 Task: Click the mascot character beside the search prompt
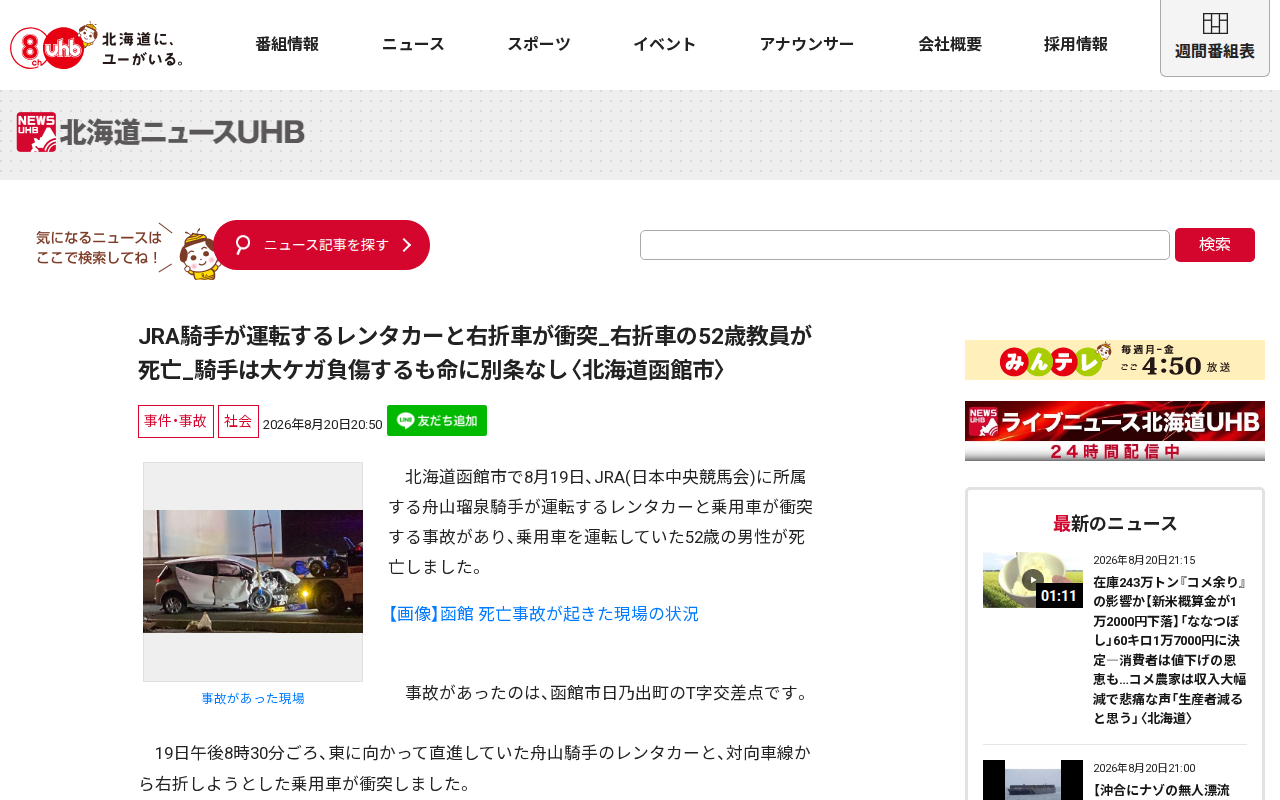[200, 254]
